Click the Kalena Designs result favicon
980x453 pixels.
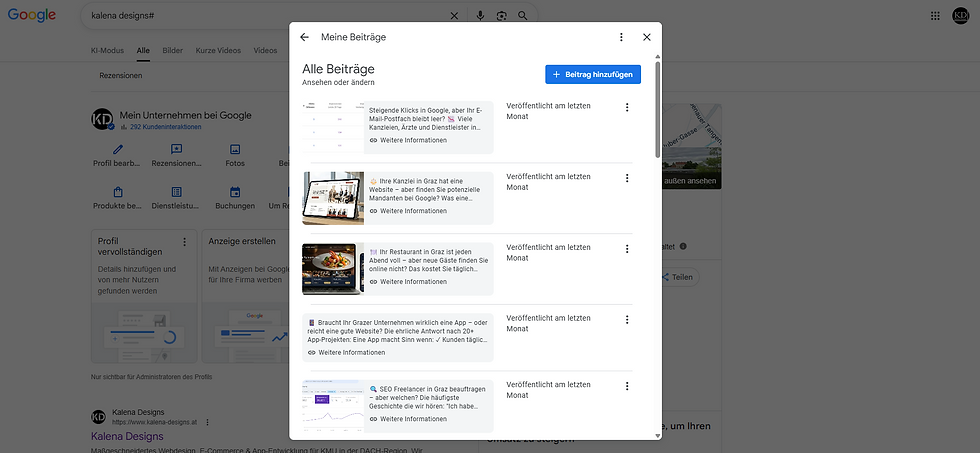click(99, 417)
